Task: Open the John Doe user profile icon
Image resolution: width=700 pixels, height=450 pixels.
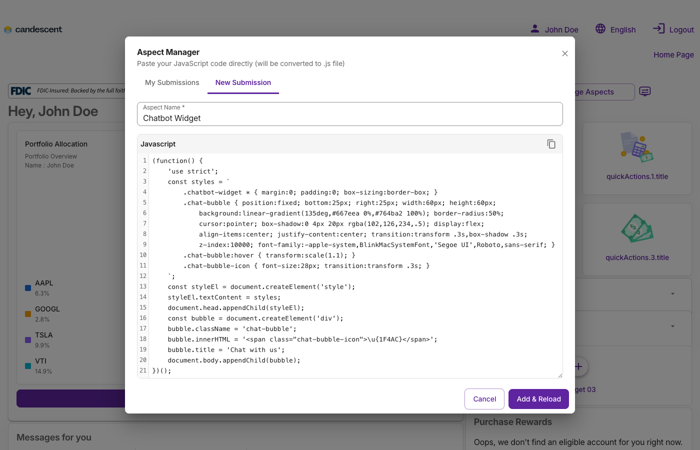Action: click(x=534, y=29)
